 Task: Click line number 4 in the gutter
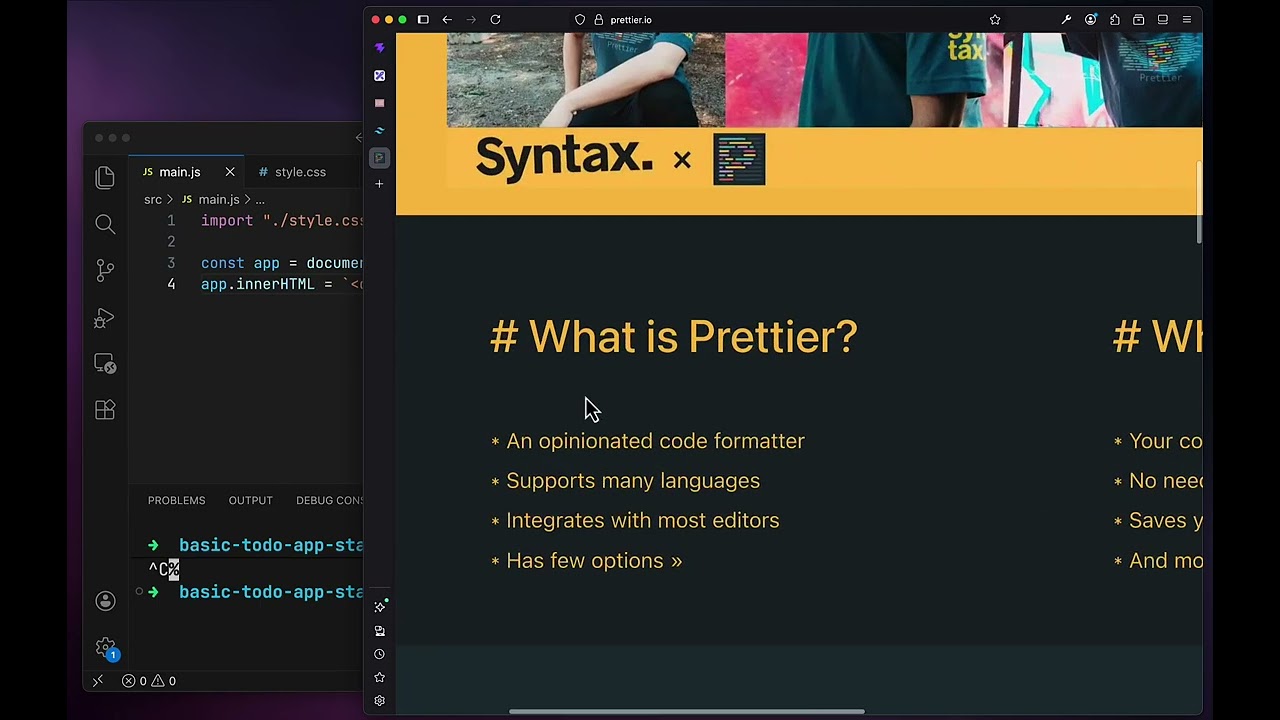tap(171, 284)
